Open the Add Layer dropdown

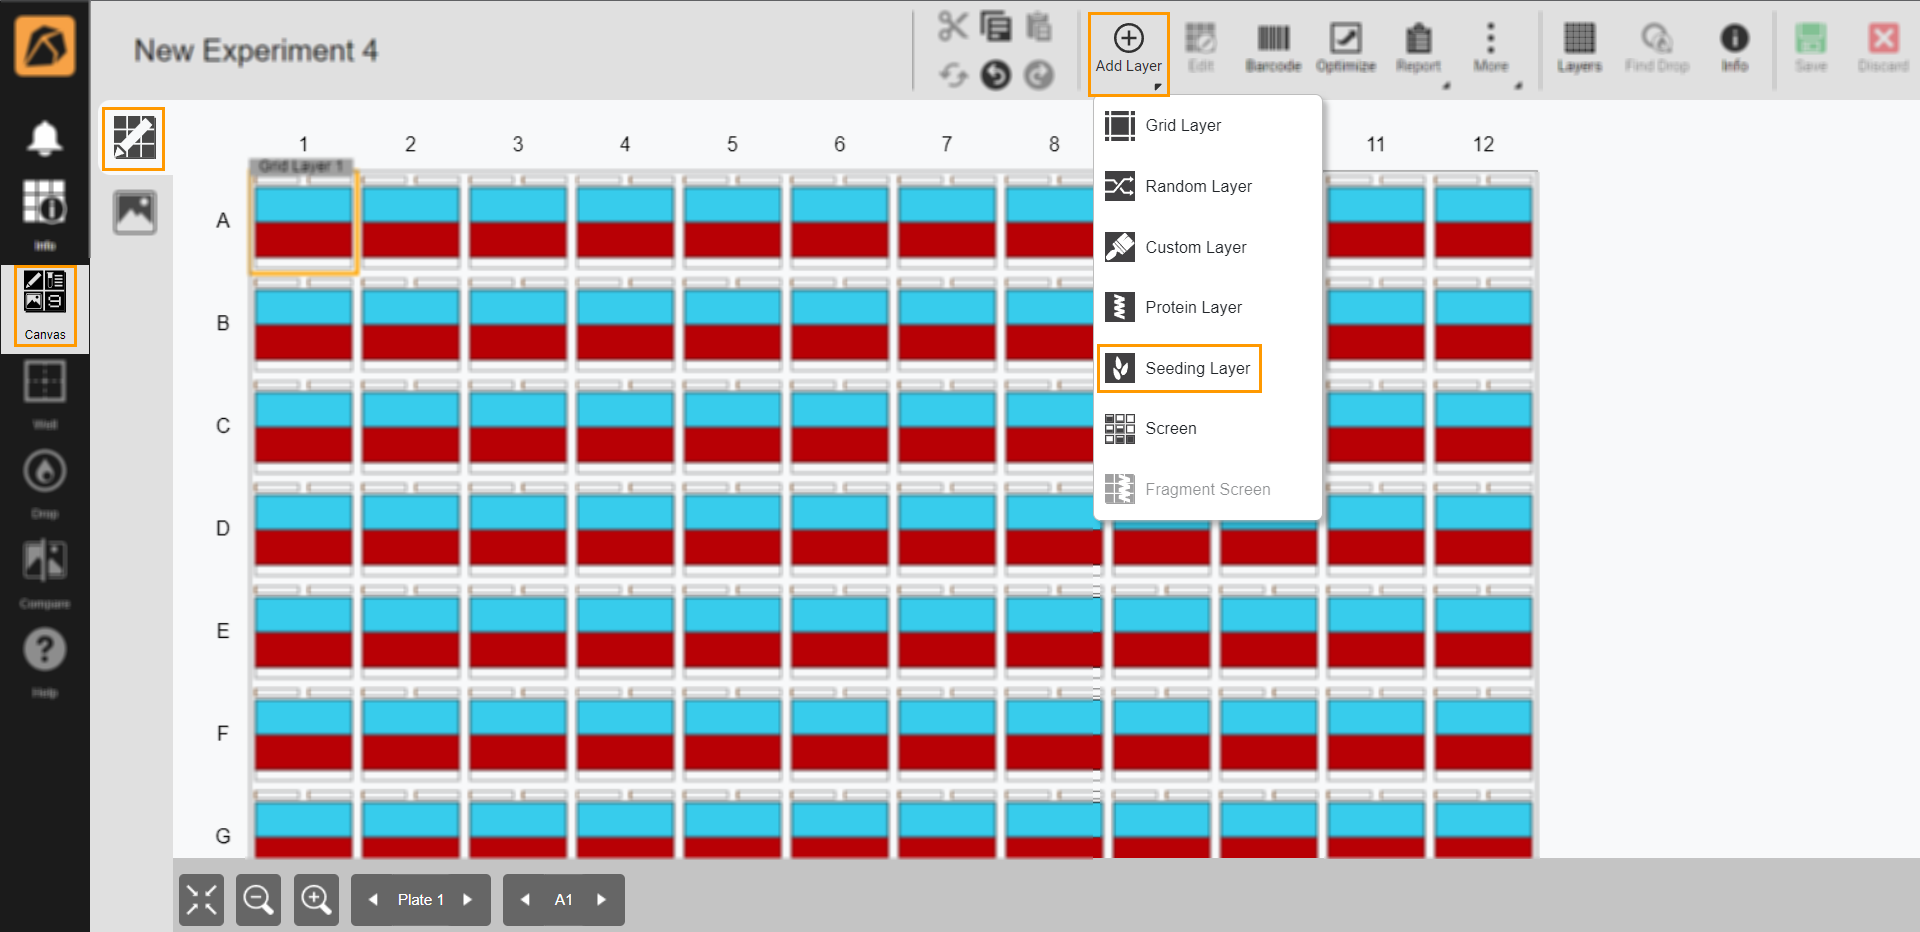[1128, 48]
